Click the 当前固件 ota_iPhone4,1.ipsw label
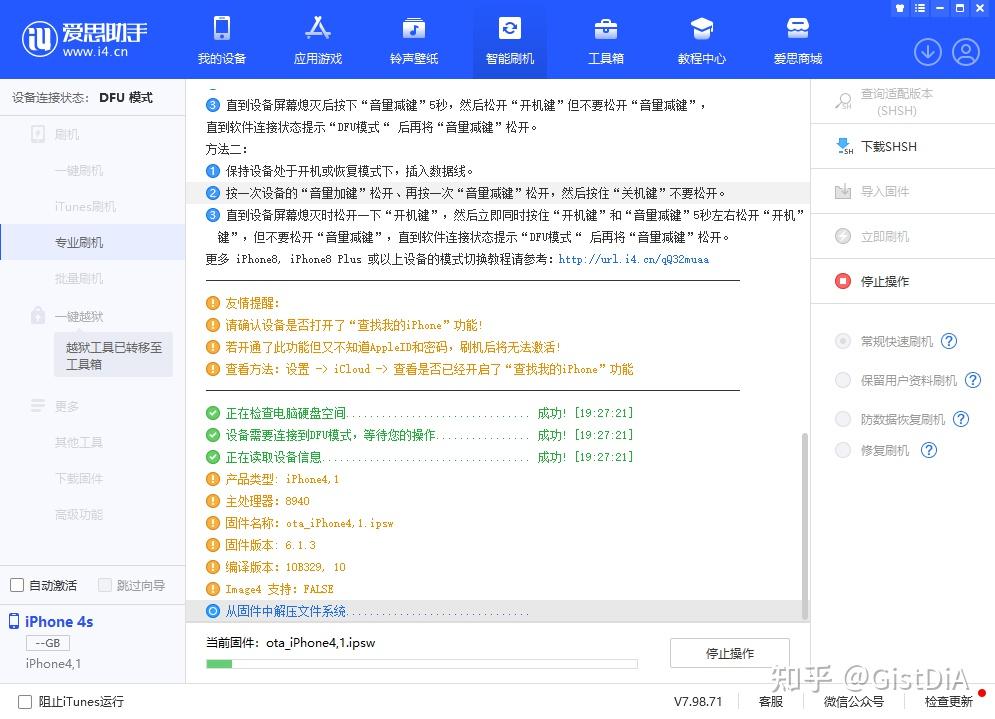Viewport: 995px width, 719px height. (291, 643)
